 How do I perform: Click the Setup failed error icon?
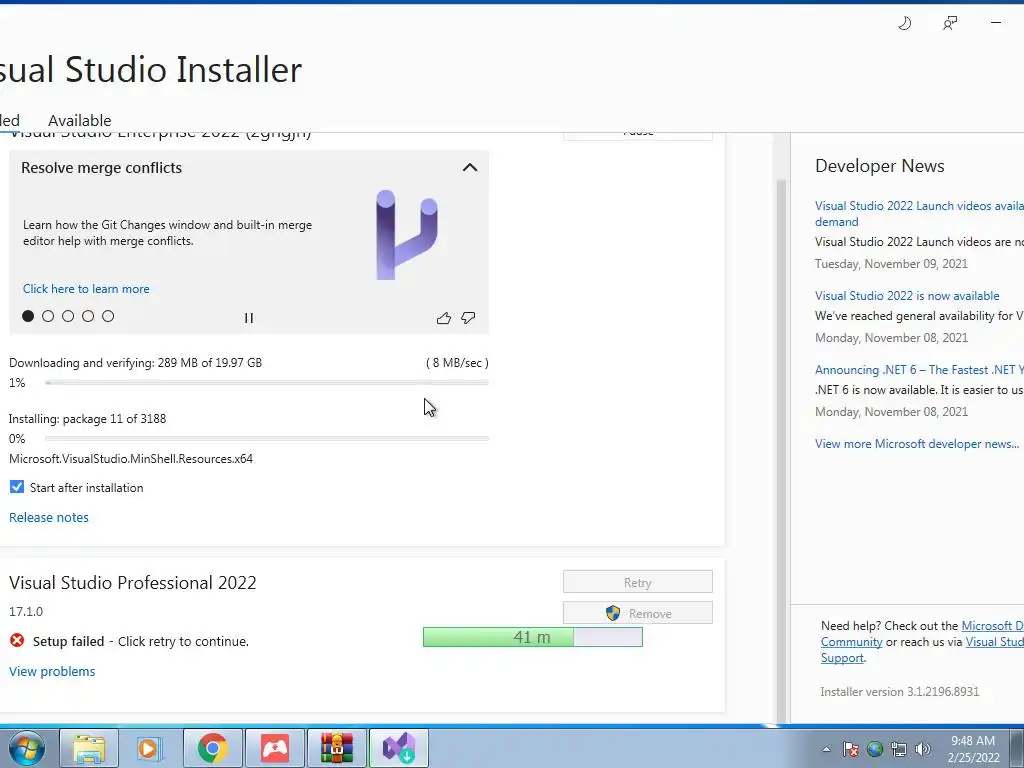17,641
